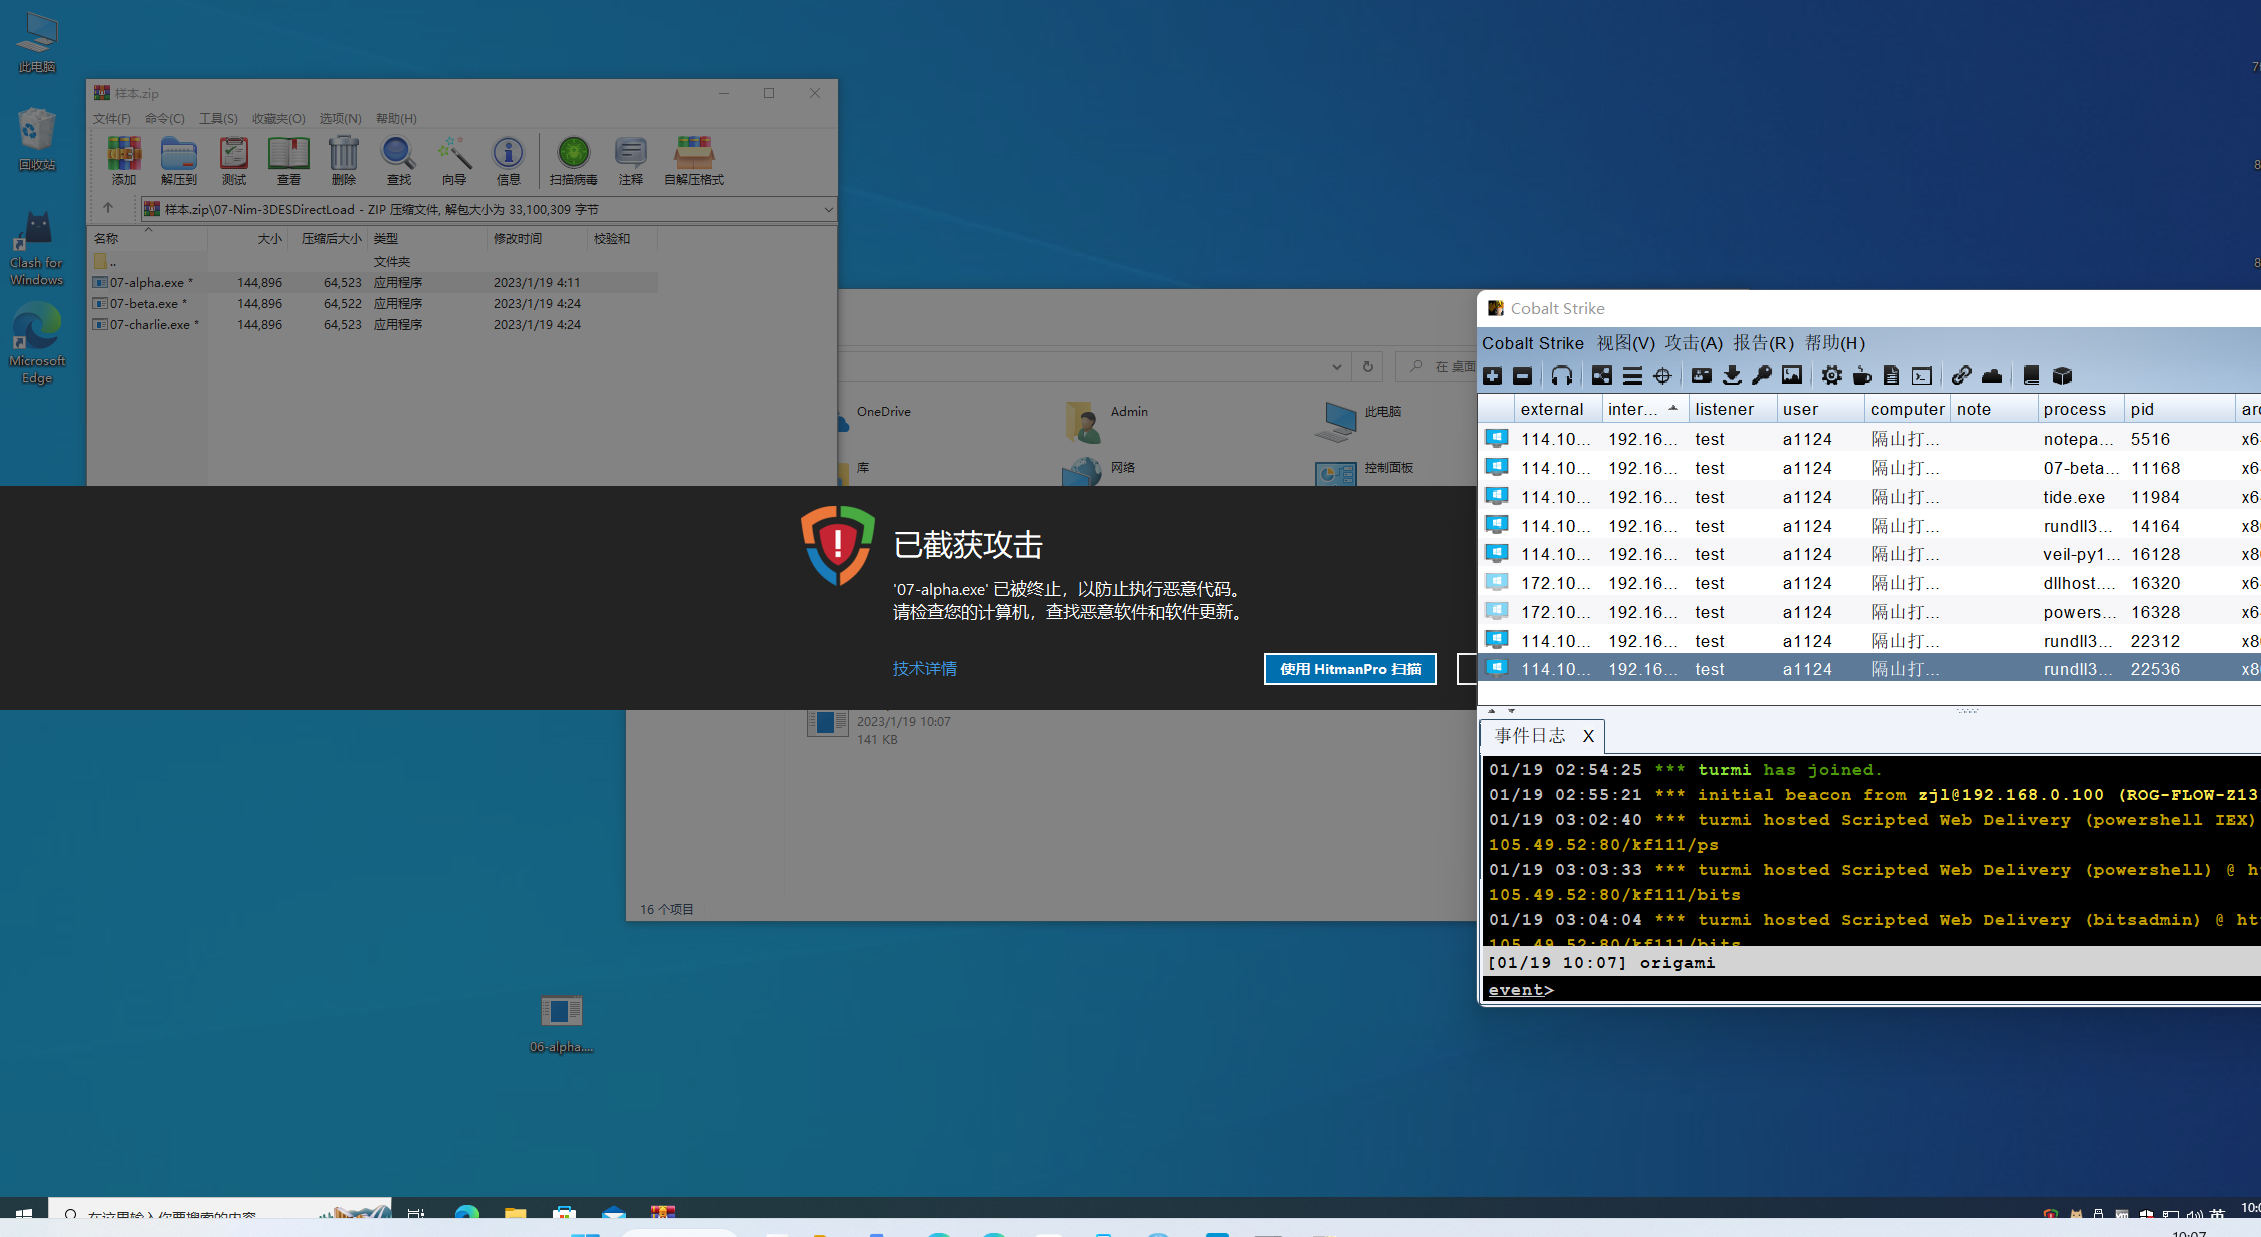Switch to pivot graph view icon

pos(1601,376)
